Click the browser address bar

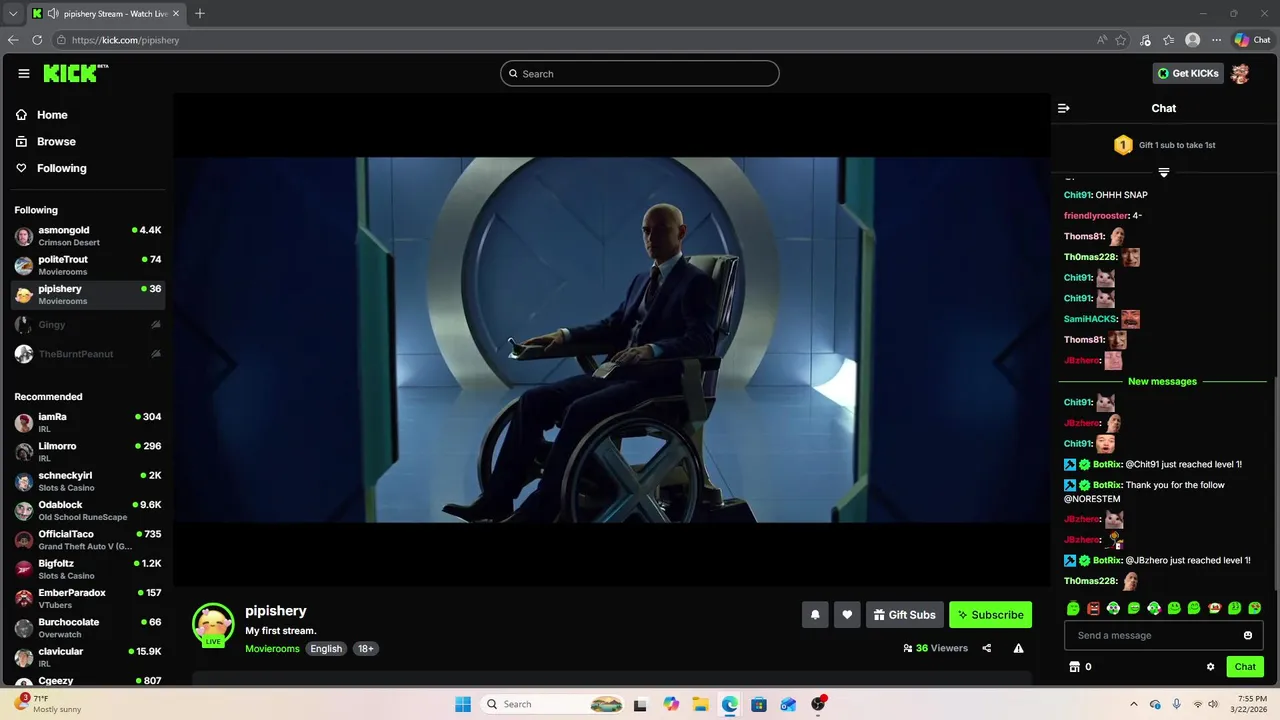(570, 40)
